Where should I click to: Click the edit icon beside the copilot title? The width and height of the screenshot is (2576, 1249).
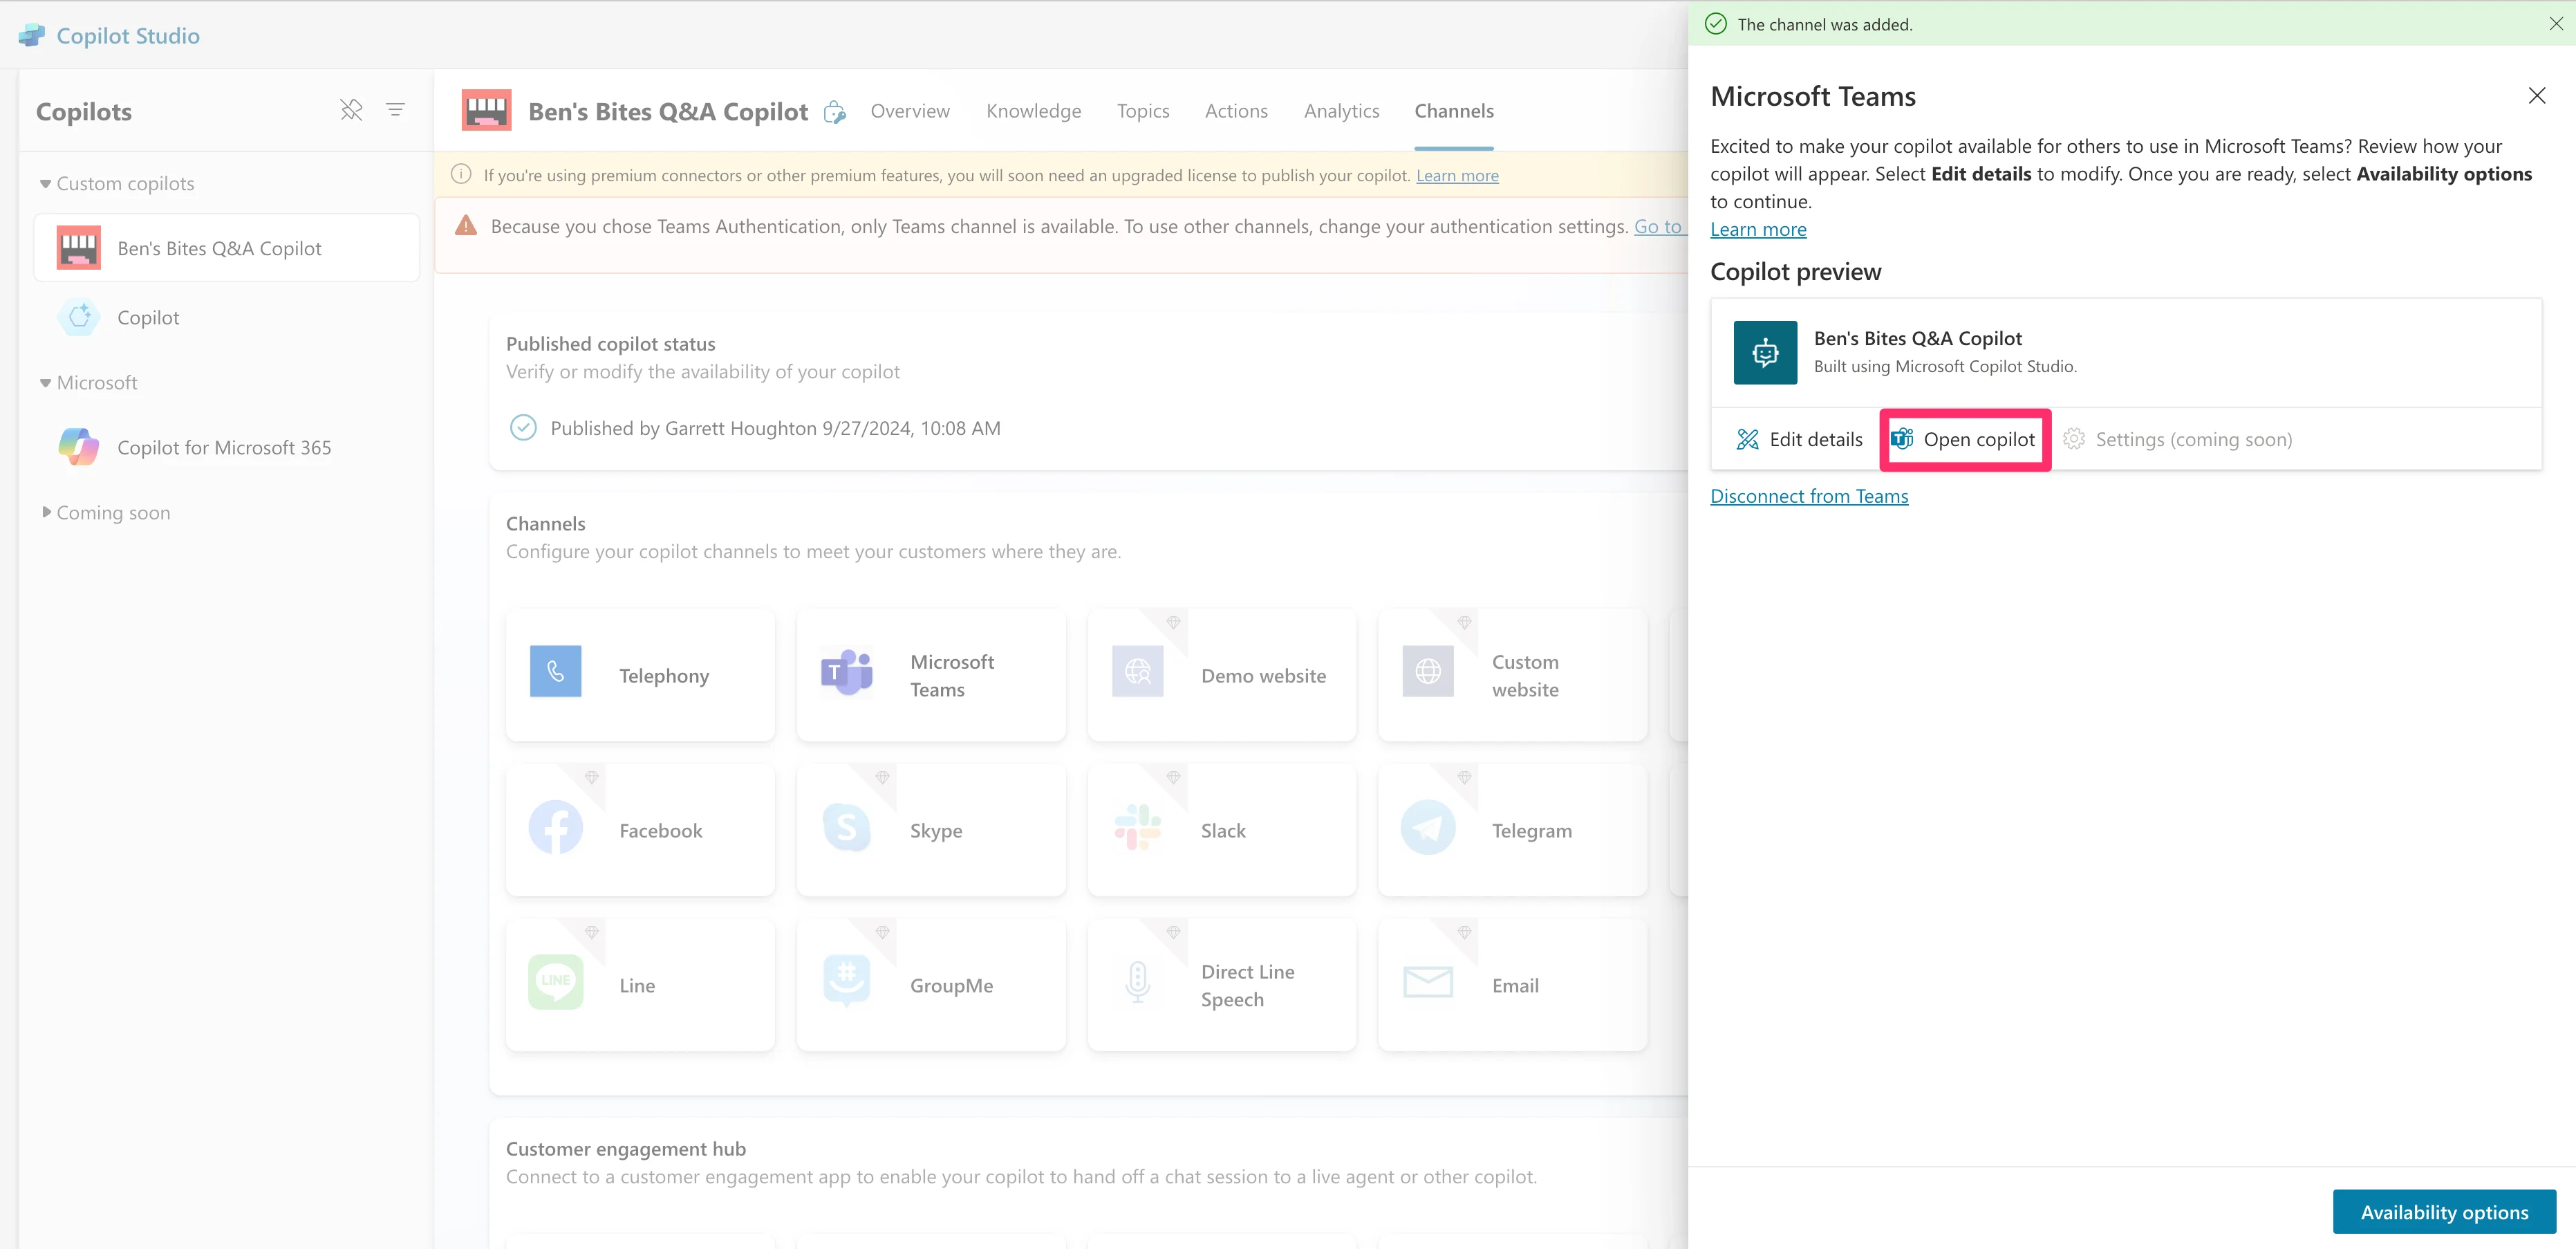(x=834, y=112)
